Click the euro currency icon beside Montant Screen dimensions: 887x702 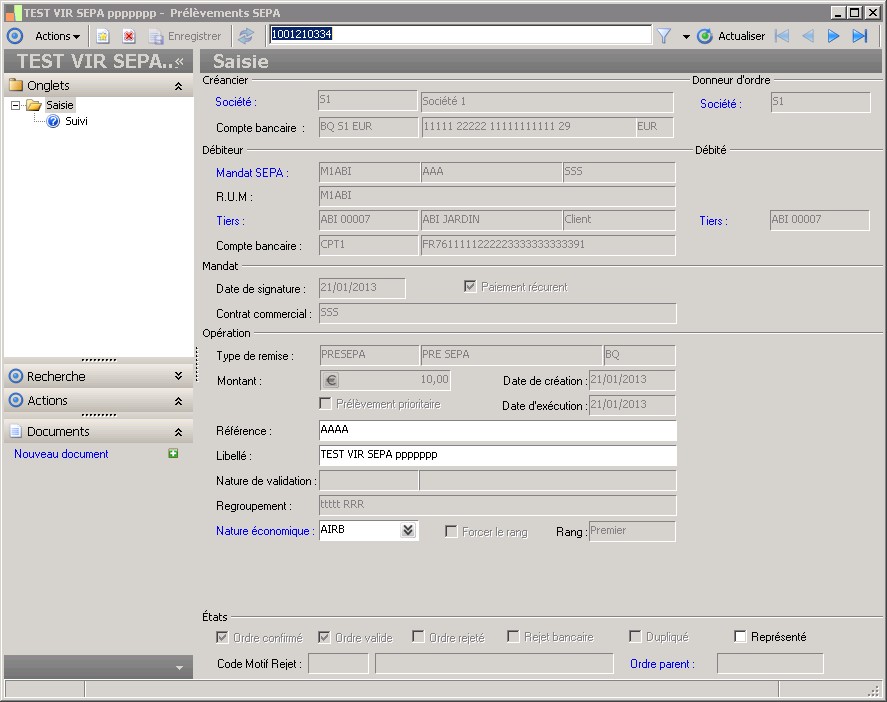[x=332, y=380]
